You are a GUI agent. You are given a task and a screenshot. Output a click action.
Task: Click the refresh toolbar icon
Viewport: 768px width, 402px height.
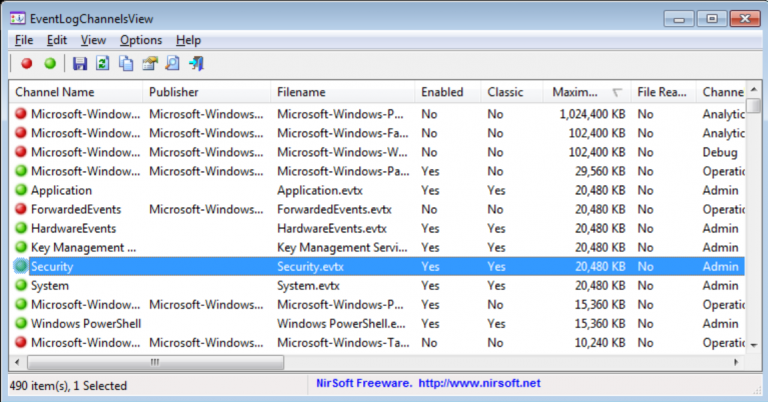(102, 64)
